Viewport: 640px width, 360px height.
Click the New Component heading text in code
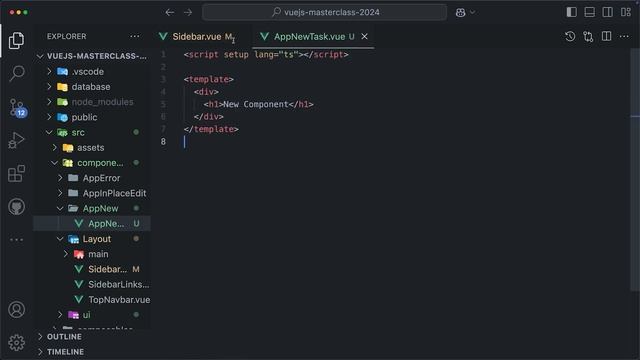[x=256, y=104]
